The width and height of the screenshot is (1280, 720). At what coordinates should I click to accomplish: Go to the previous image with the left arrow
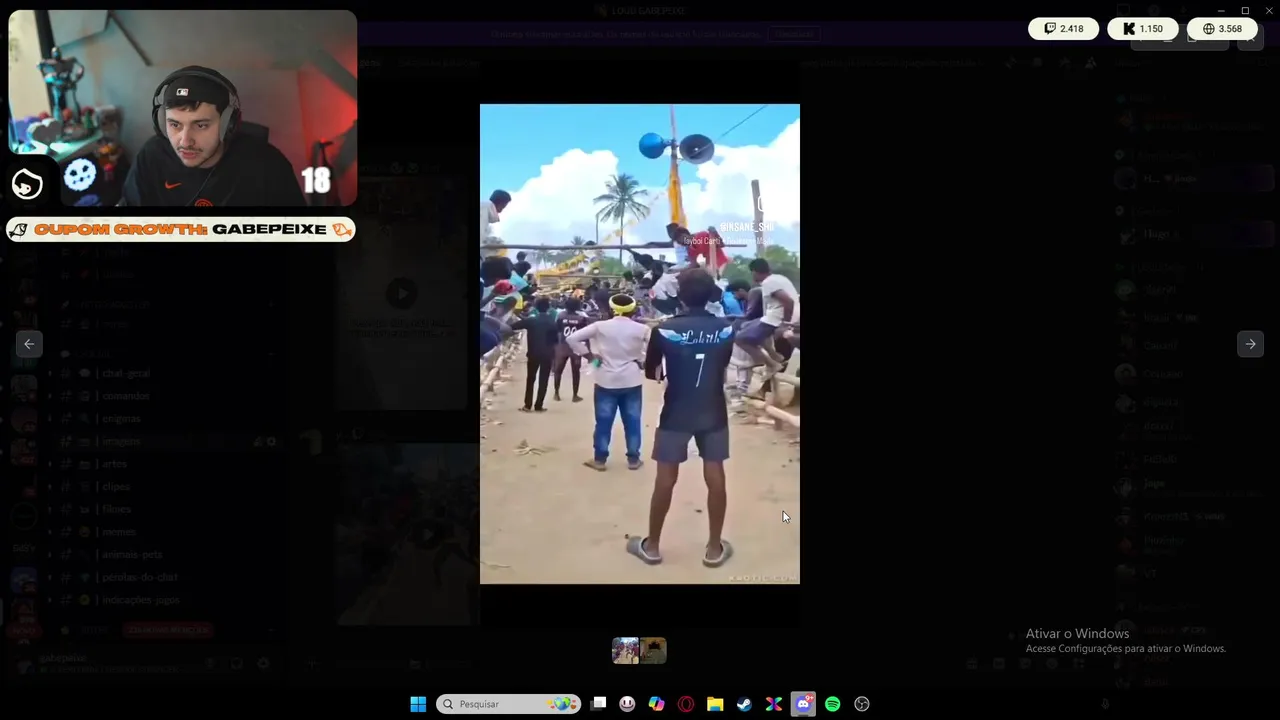pos(29,344)
